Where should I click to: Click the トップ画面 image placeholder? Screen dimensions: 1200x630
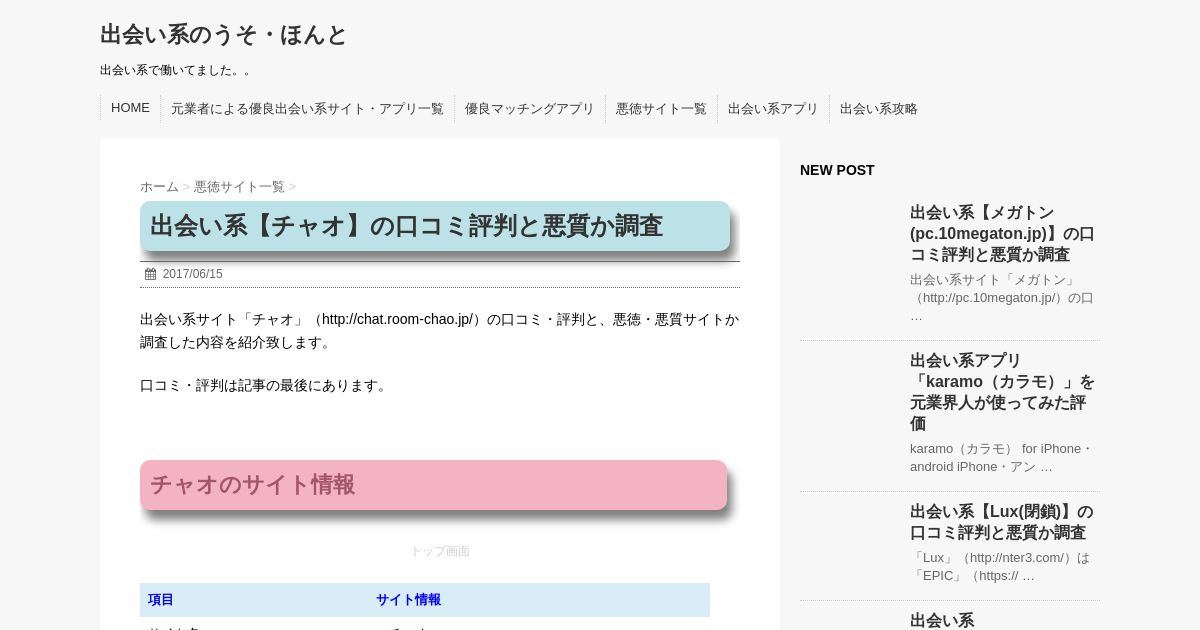click(439, 551)
